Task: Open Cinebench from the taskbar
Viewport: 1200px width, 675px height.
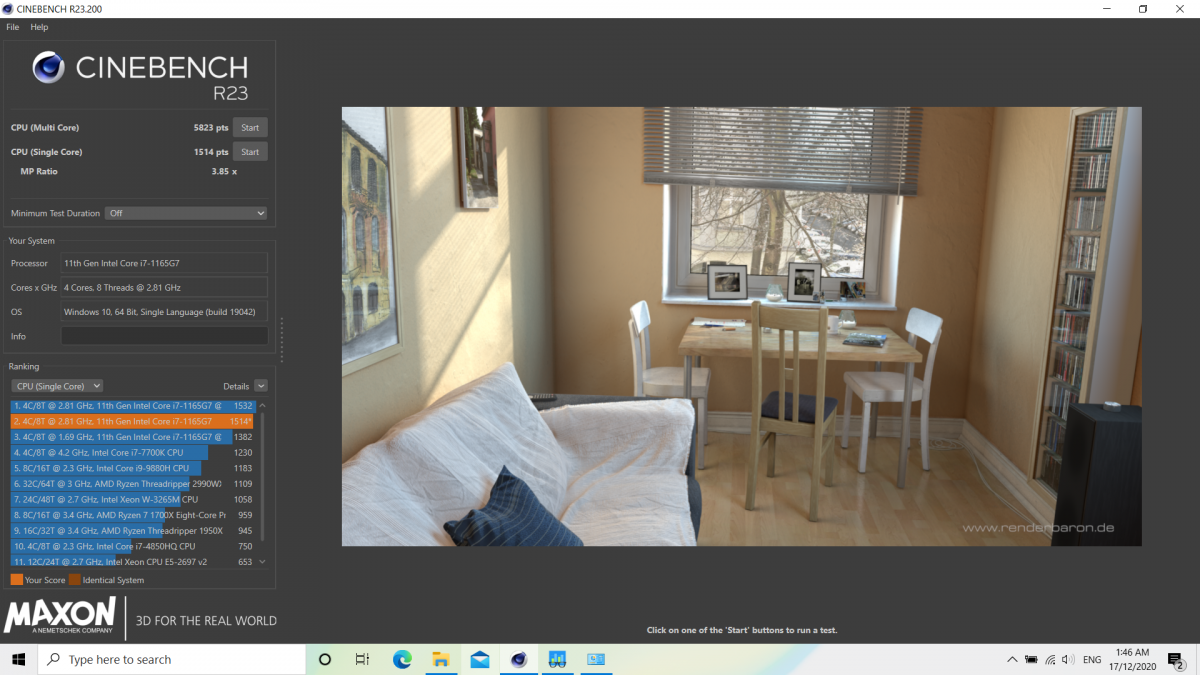Action: [518, 659]
